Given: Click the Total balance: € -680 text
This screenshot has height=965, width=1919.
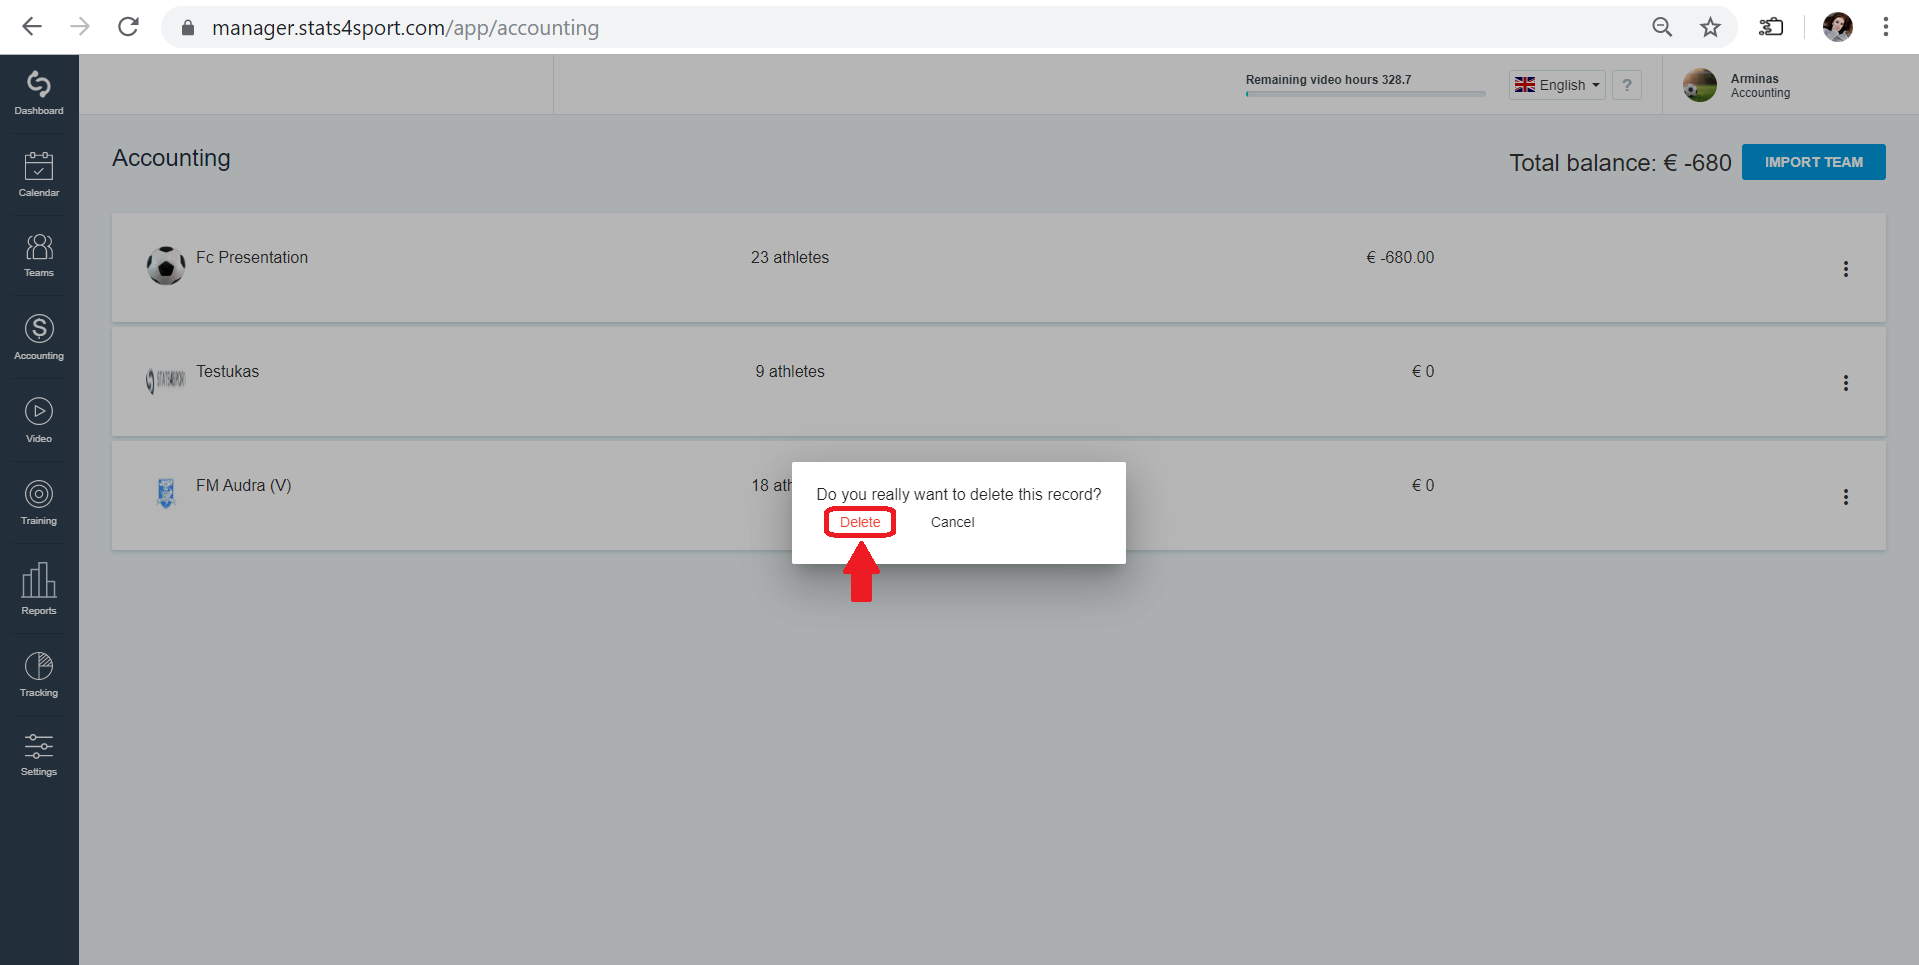Looking at the screenshot, I should point(1620,163).
